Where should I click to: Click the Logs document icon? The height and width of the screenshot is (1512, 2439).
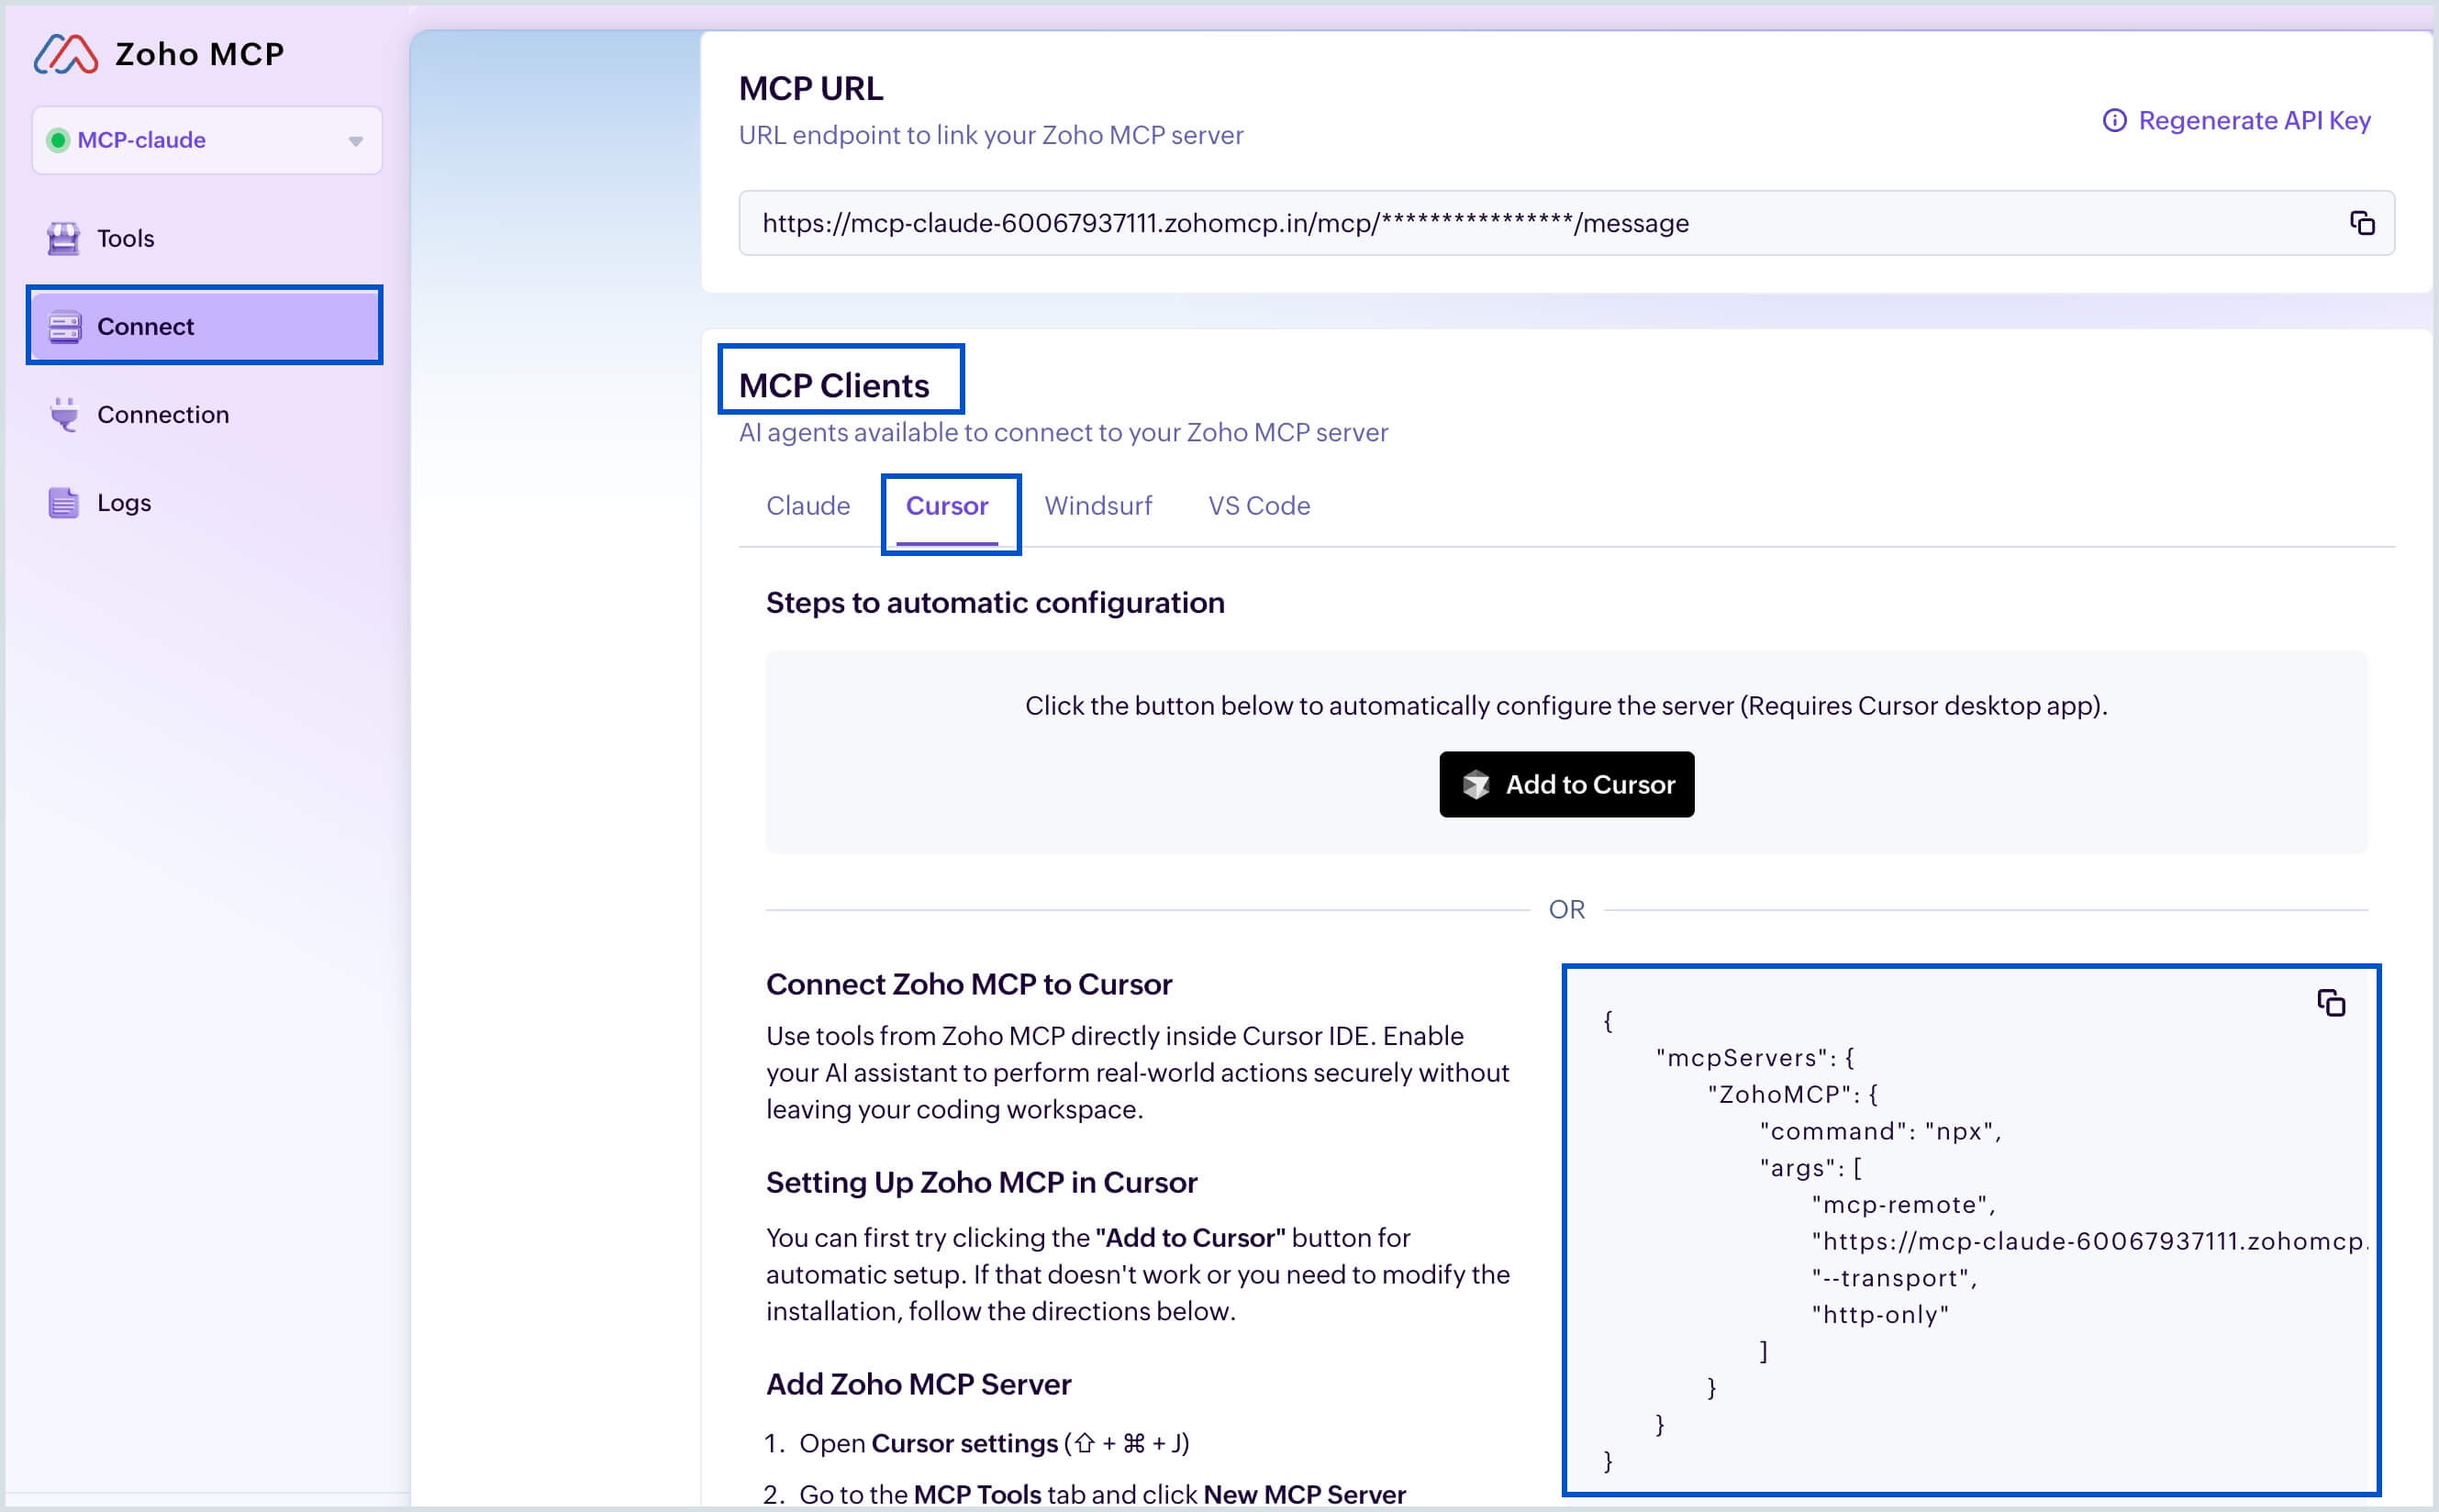(x=64, y=502)
